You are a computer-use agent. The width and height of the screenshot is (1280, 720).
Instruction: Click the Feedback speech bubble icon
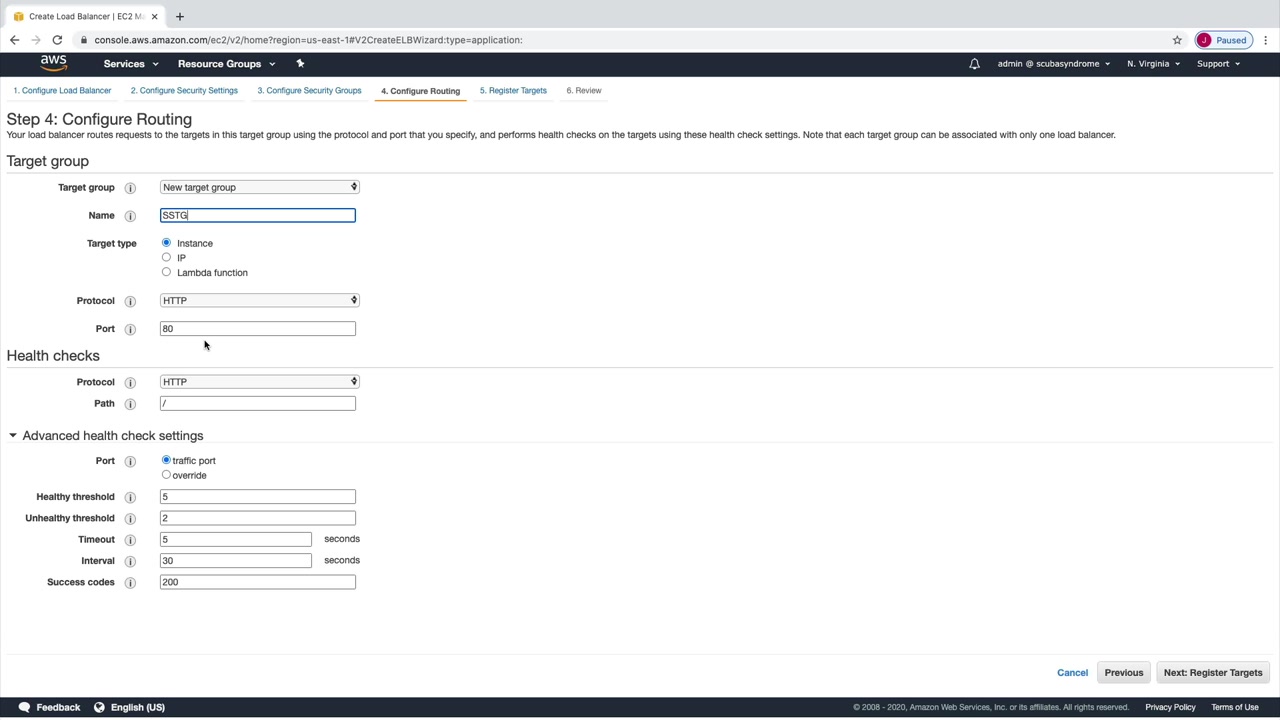tap(24, 707)
